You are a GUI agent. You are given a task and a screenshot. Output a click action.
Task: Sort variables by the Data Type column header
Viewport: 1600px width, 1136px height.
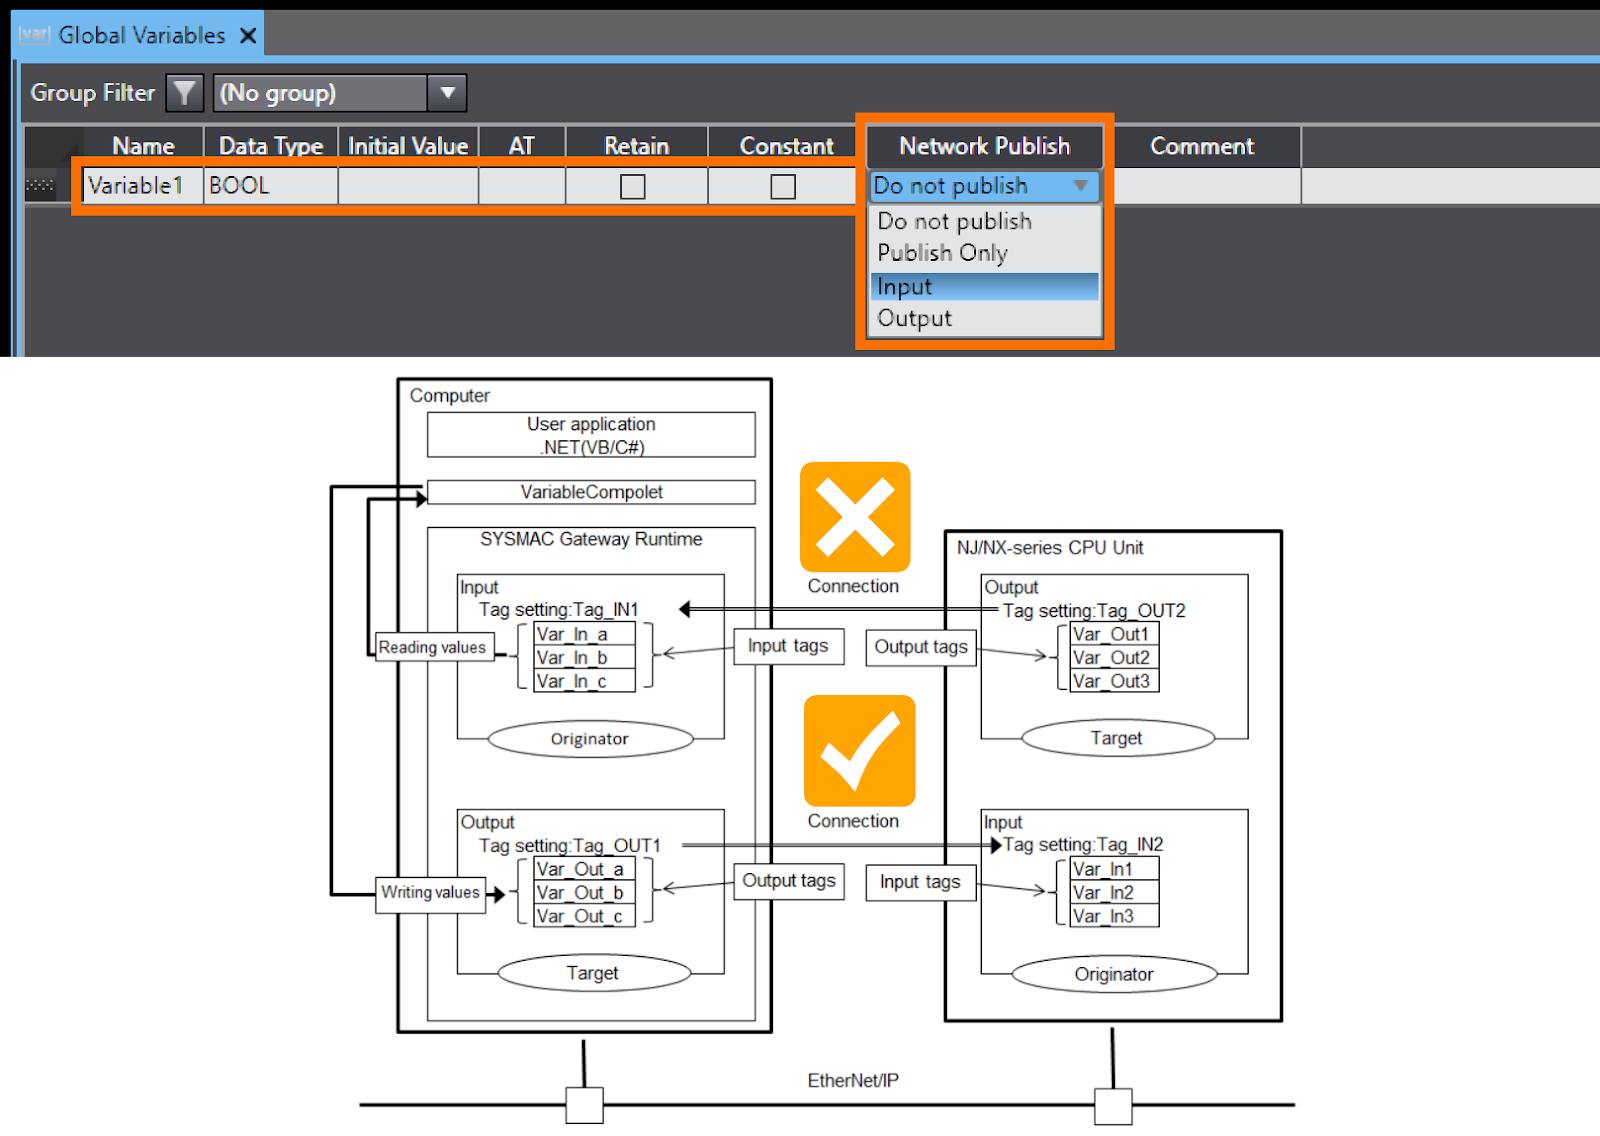coord(270,146)
